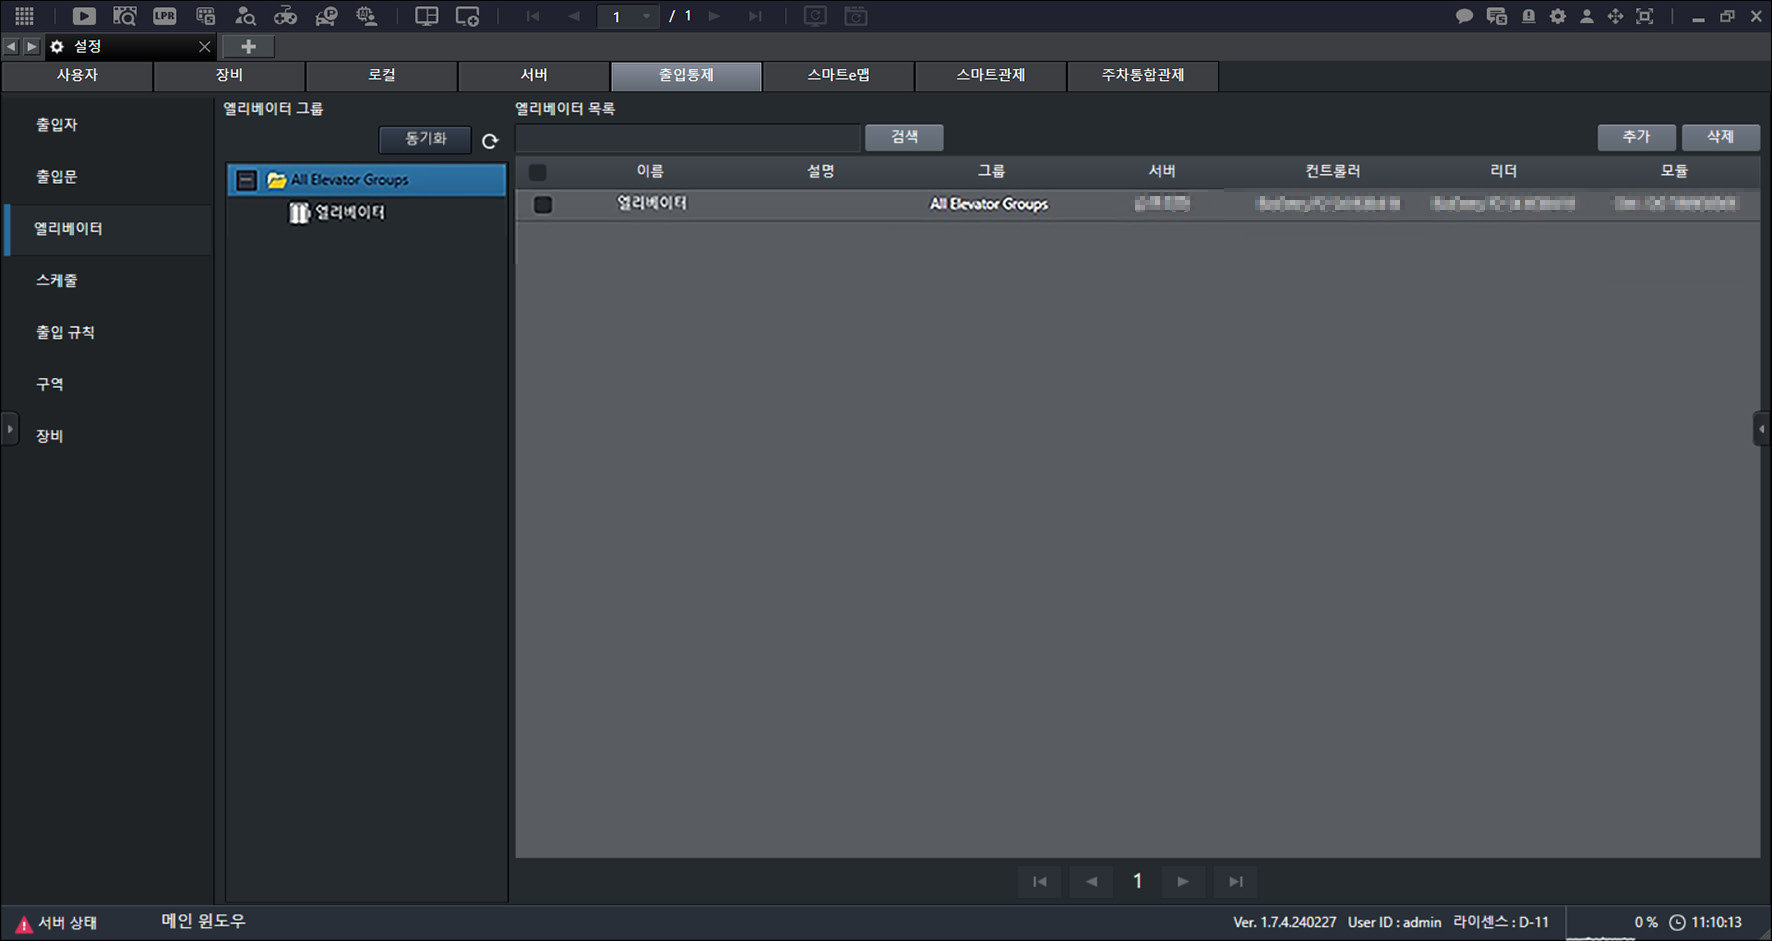Viewport: 1772px width, 941px height.
Task: Check the select-all checkbox in list header
Action: 538,172
